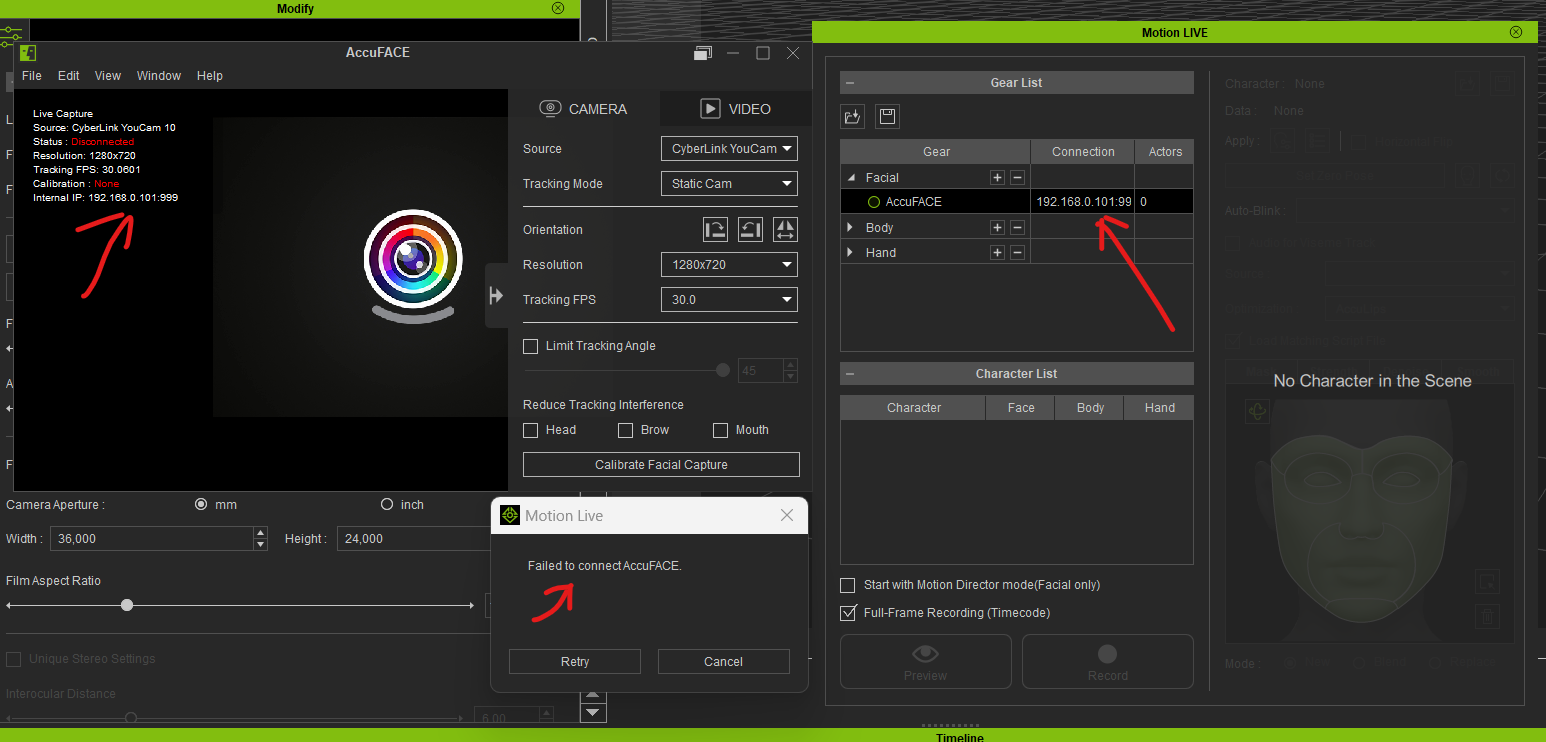1546x742 pixels.
Task: Select the inch Camera Aperture radio button
Action: [x=387, y=505]
